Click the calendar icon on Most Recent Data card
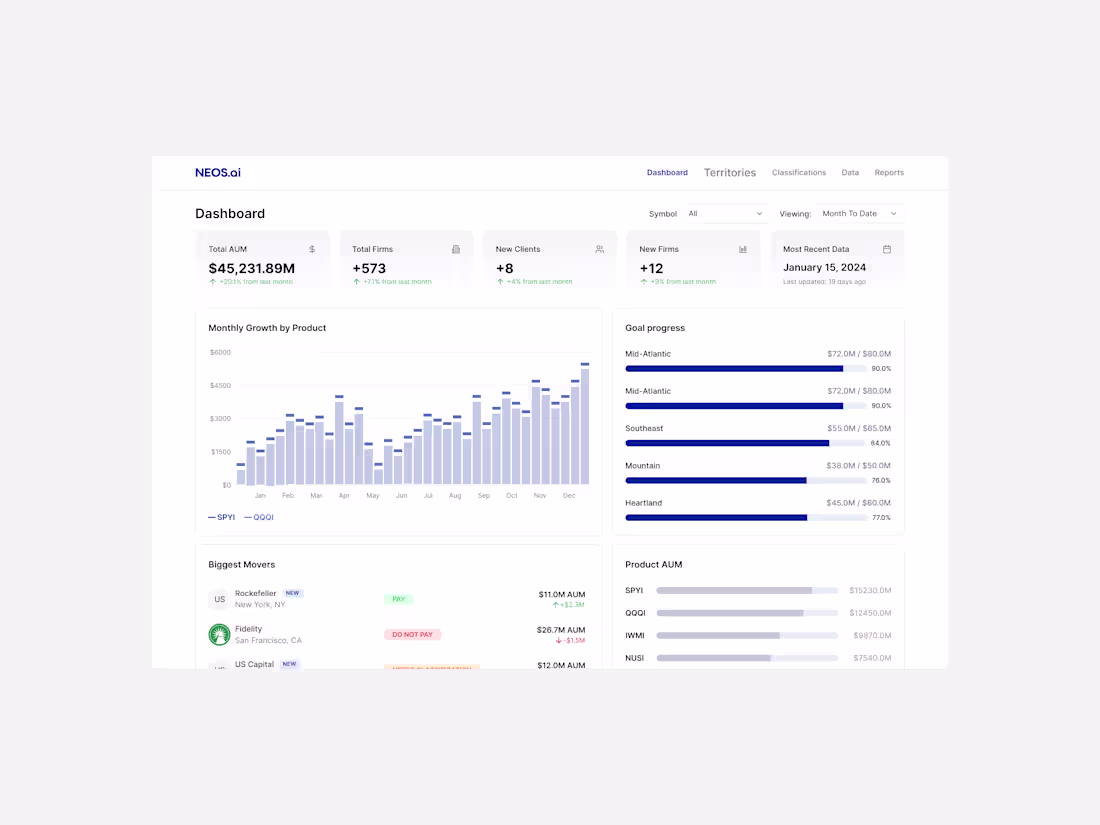The width and height of the screenshot is (1100, 825). [x=887, y=248]
